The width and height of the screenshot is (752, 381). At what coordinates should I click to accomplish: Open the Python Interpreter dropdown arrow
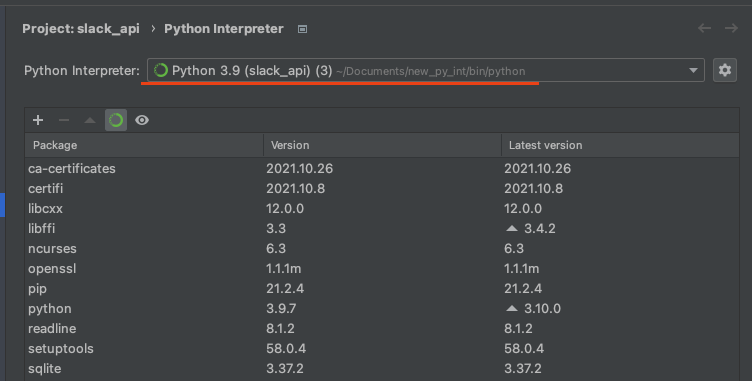[693, 71]
